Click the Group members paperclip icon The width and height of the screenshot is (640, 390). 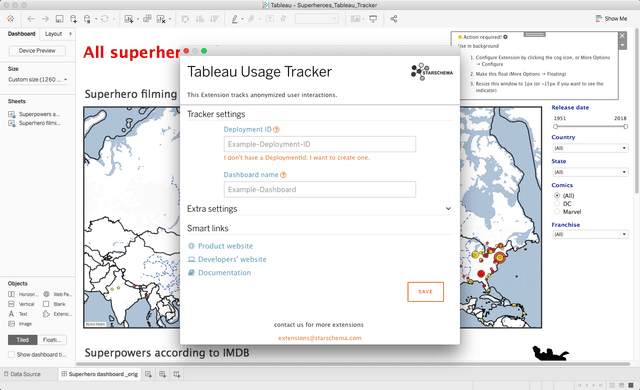tap(251, 19)
